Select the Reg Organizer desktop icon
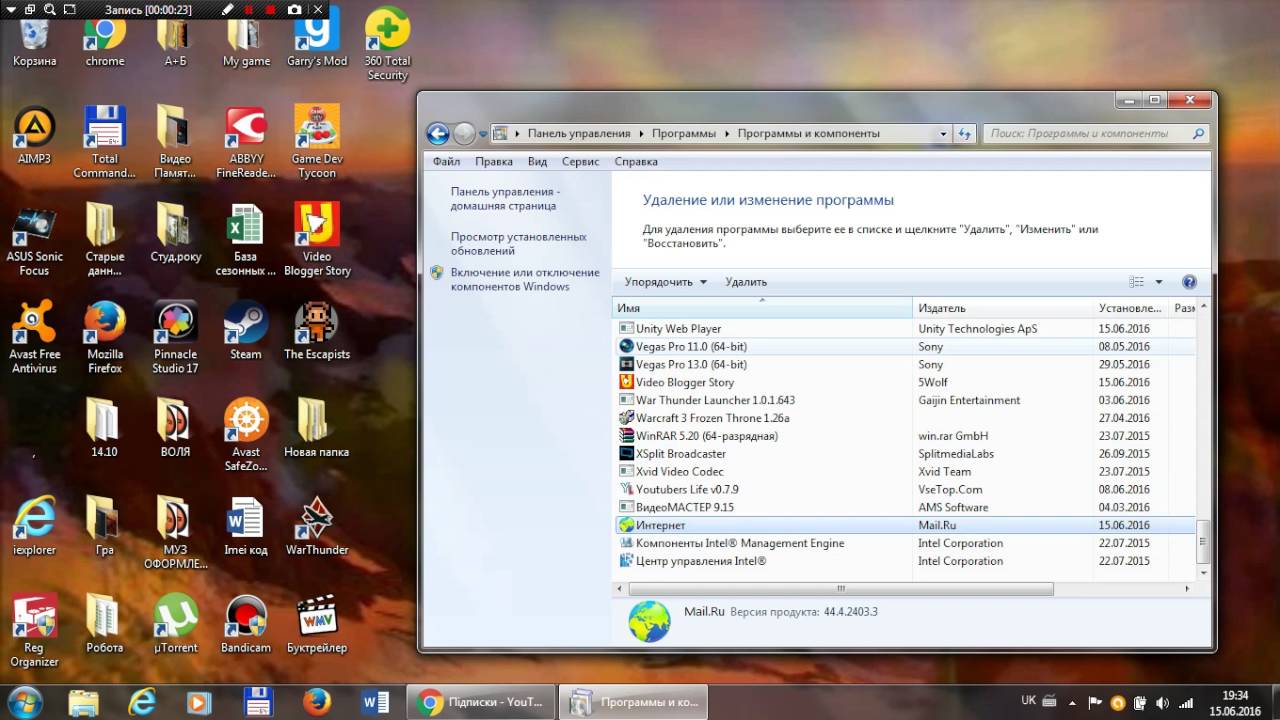Viewport: 1280px width, 720px height. click(35, 631)
